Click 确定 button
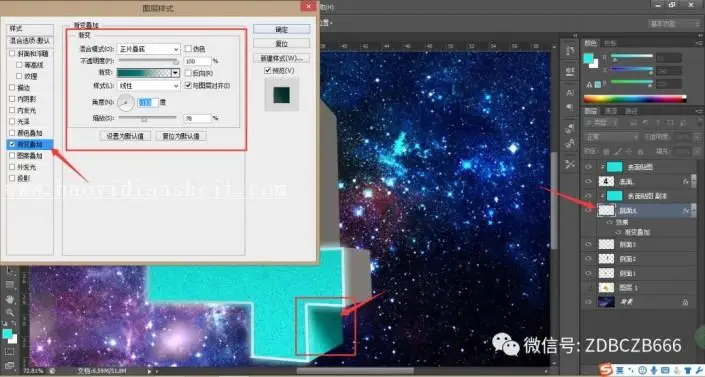The width and height of the screenshot is (705, 377). point(281,29)
